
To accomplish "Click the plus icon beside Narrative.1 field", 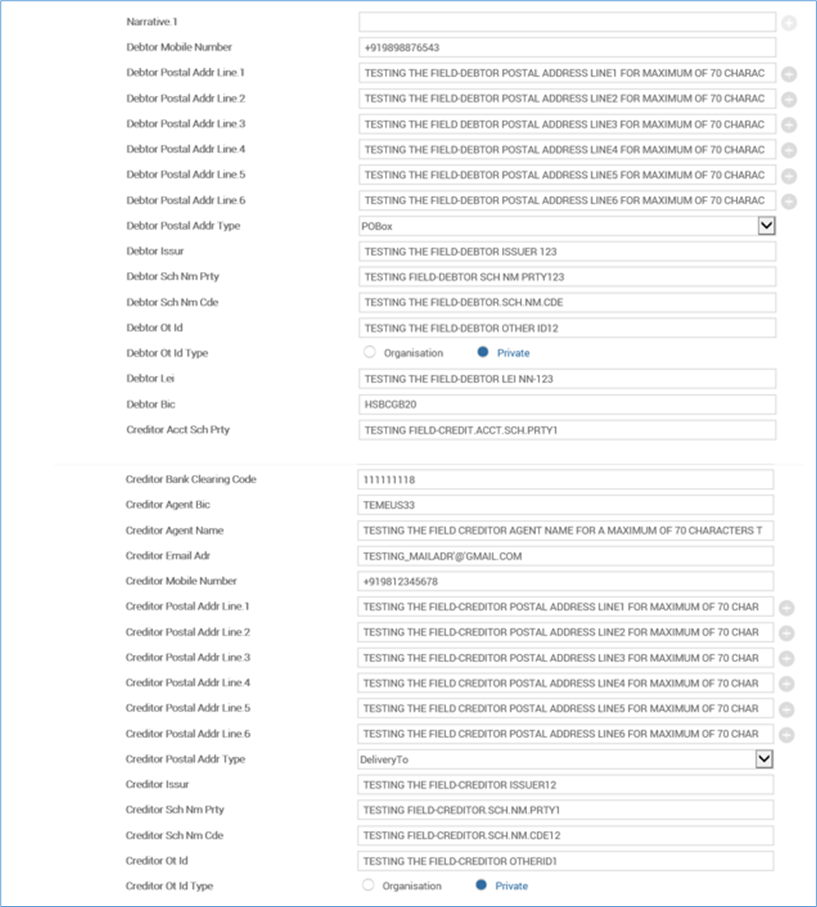I will 789,22.
